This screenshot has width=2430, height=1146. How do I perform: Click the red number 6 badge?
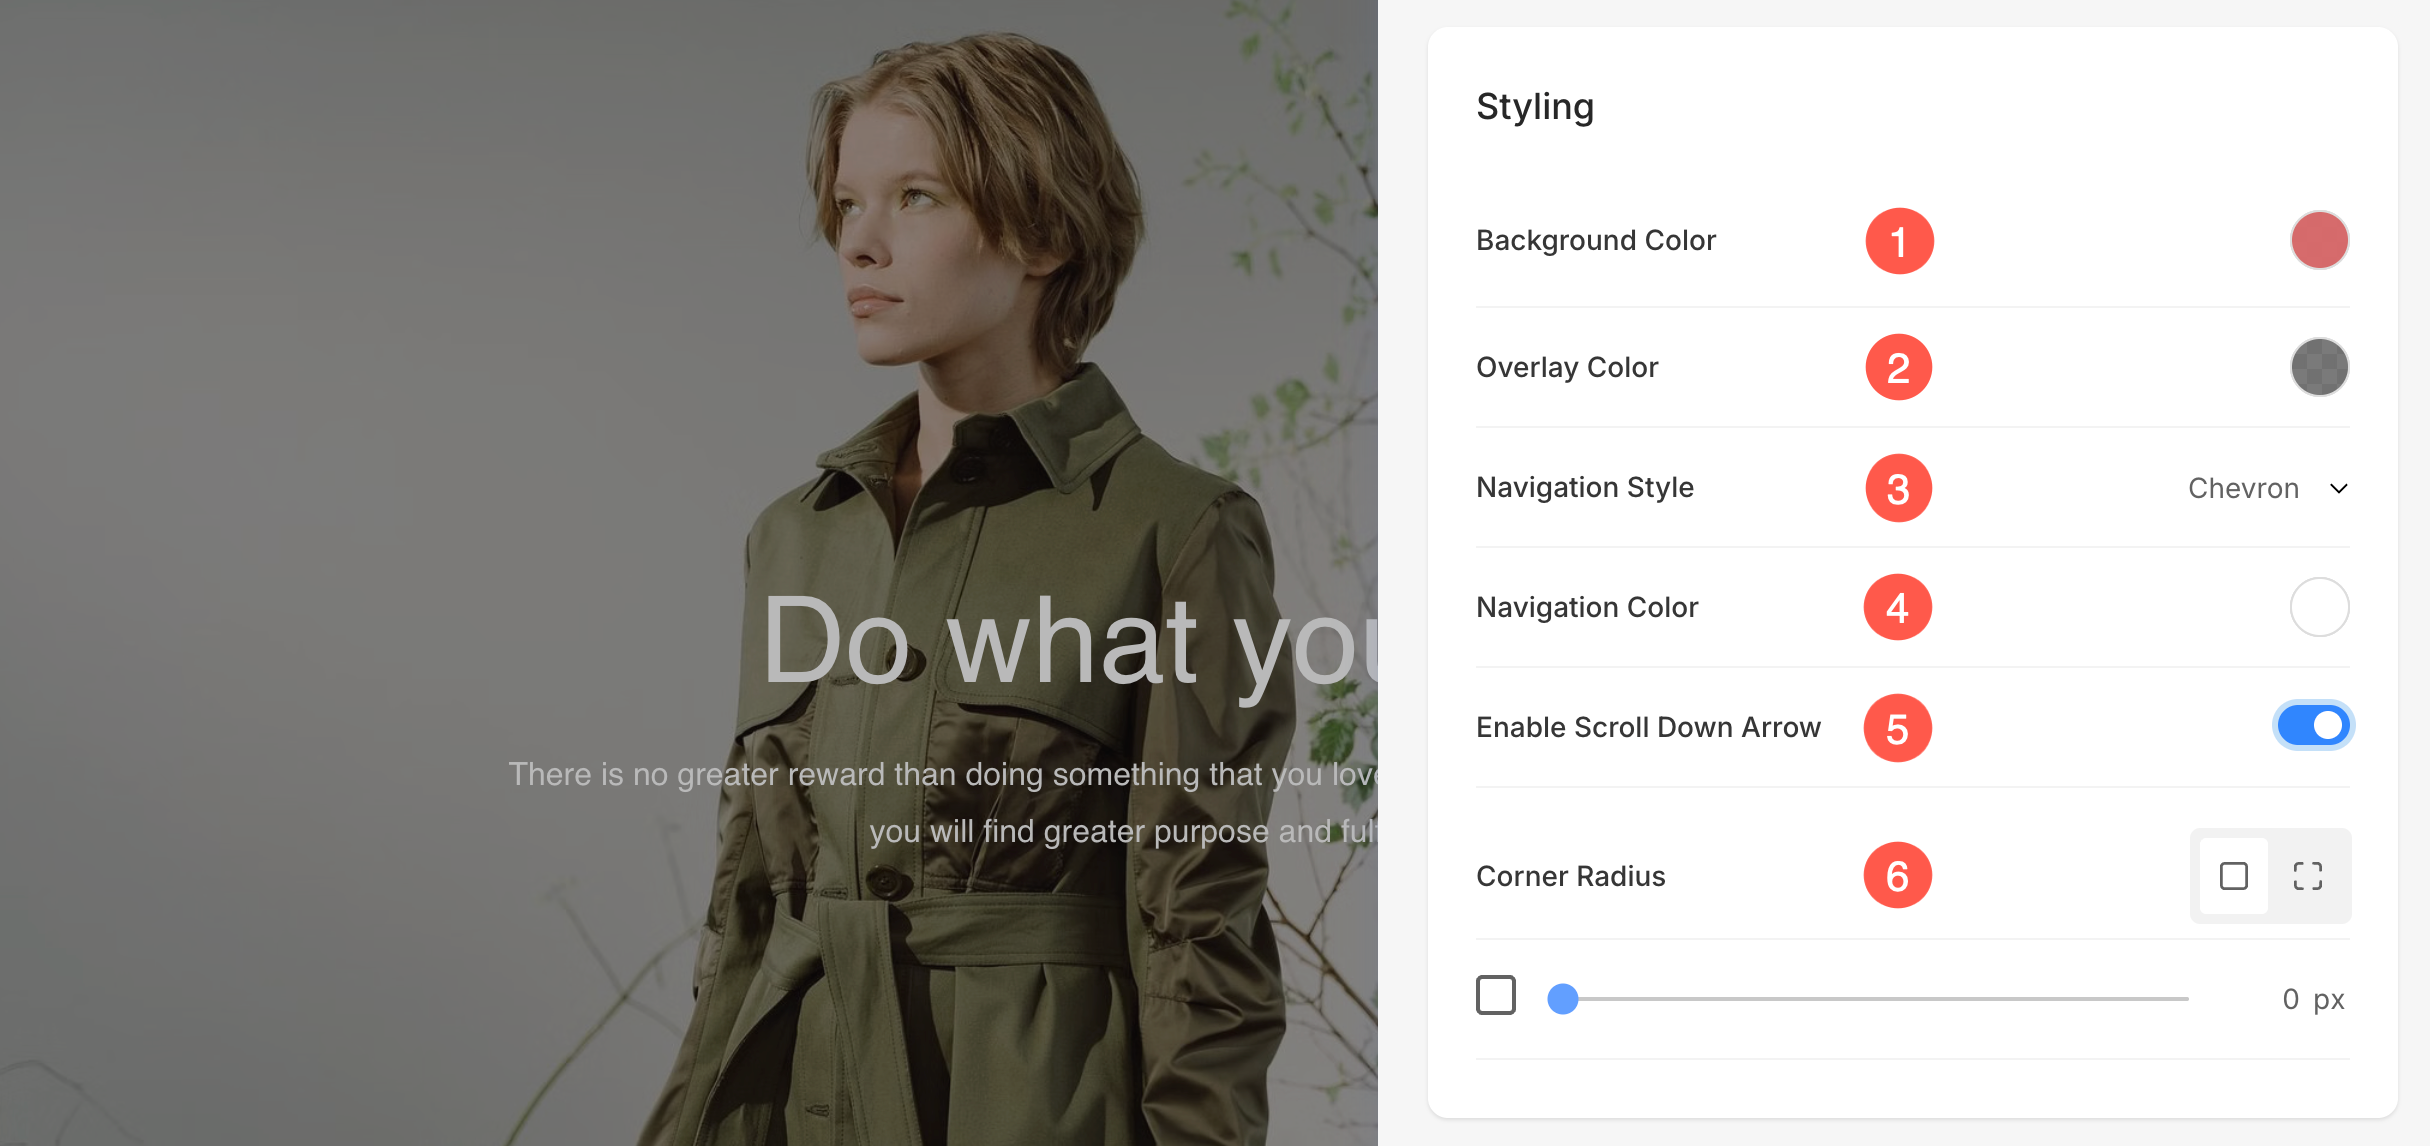point(1898,876)
